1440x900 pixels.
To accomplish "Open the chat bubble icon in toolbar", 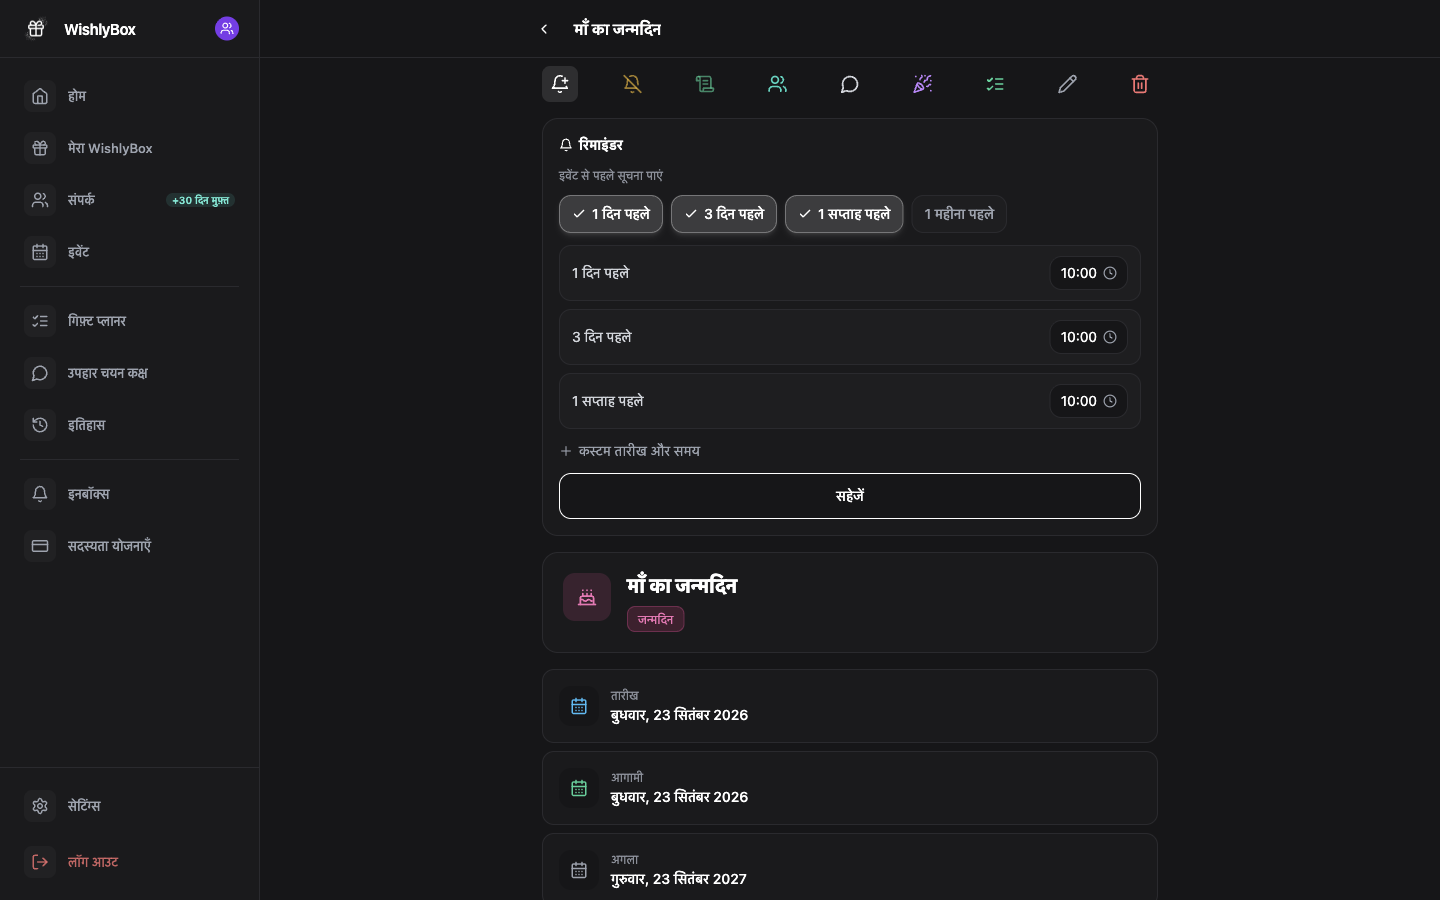I will (850, 84).
